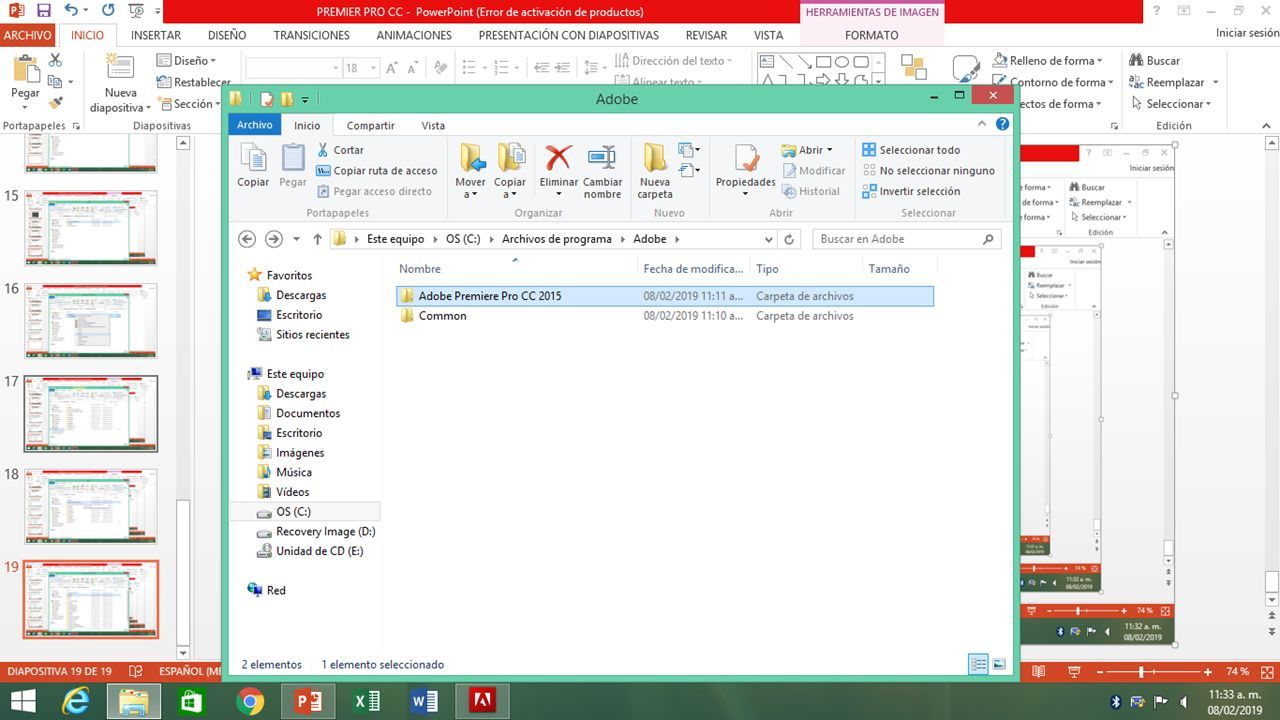Open the TRANSICIONES tab in PowerPoint

312,35
